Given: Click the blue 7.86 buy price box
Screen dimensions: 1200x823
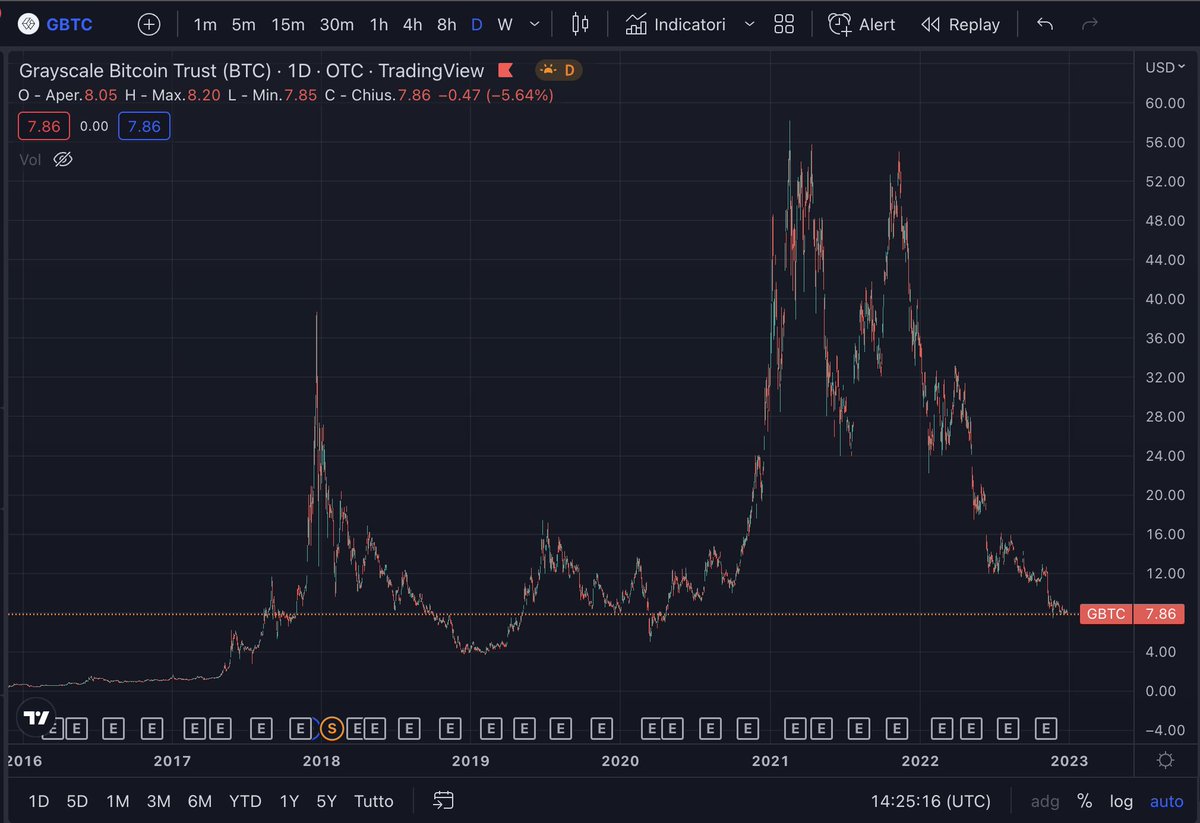Looking at the screenshot, I should click(x=144, y=126).
